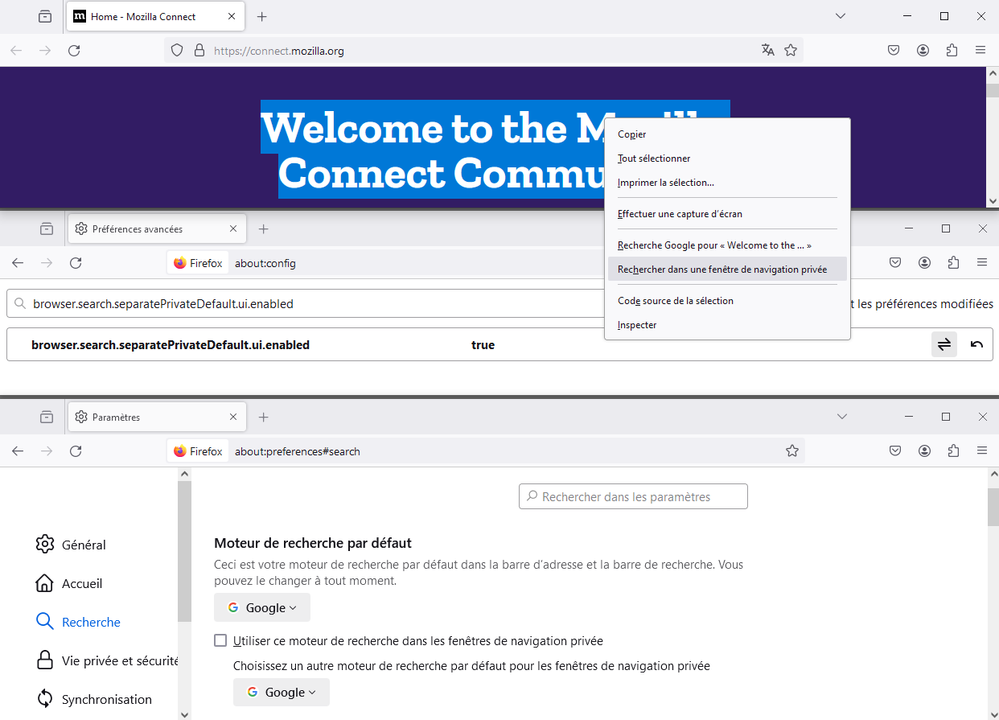
Task: Open the default search engine Google dropdown
Action: (x=262, y=608)
